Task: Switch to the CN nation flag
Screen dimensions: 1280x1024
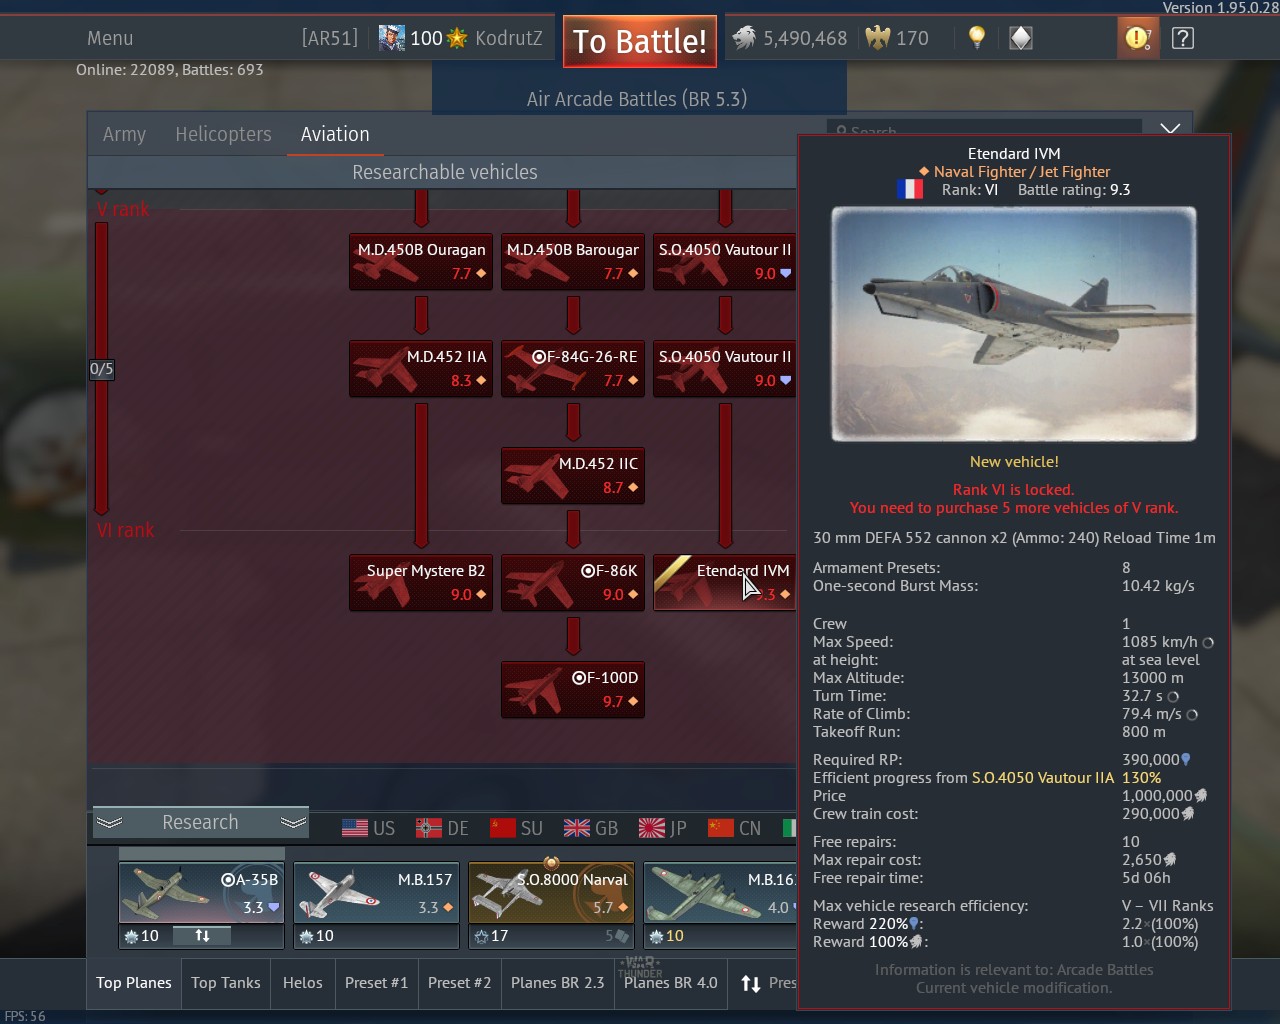Action: pos(734,828)
